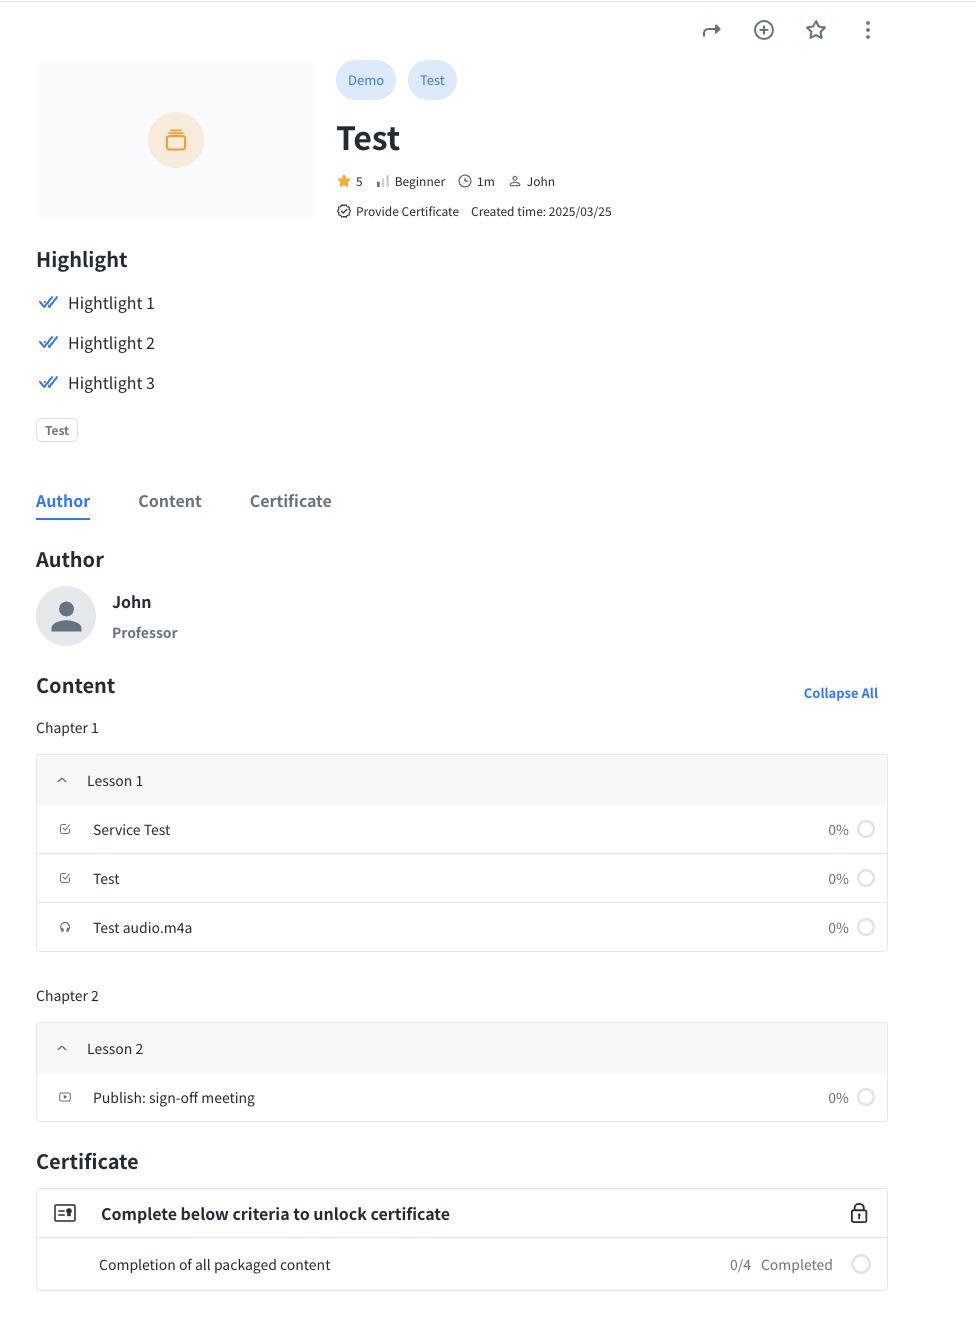Click John's author avatar icon

tap(66, 616)
